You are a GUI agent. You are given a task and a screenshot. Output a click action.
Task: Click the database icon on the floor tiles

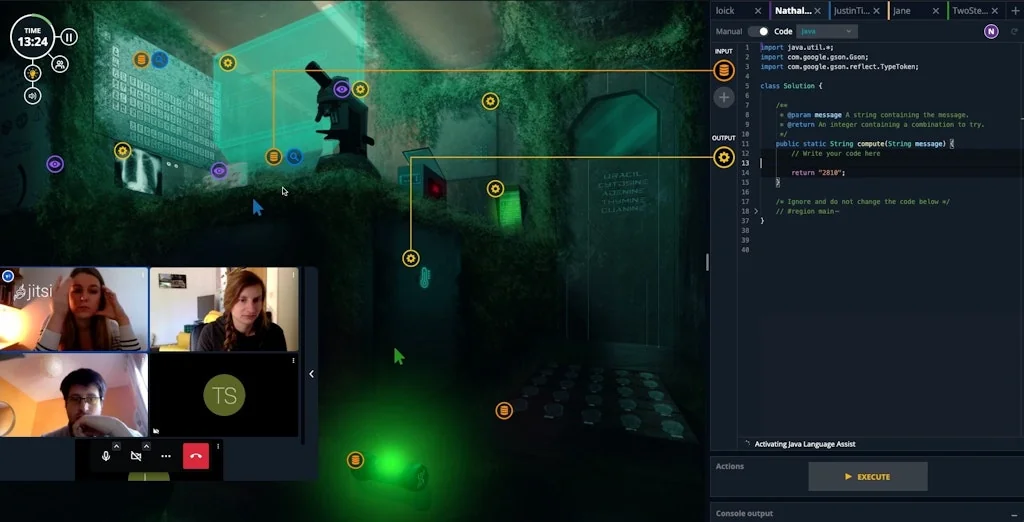[x=504, y=411]
